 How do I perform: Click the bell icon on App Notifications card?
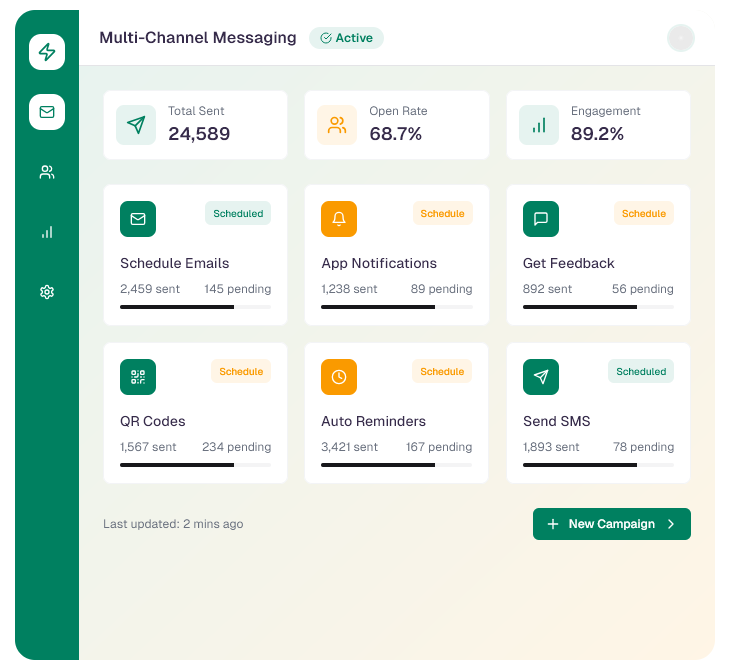pos(339,219)
